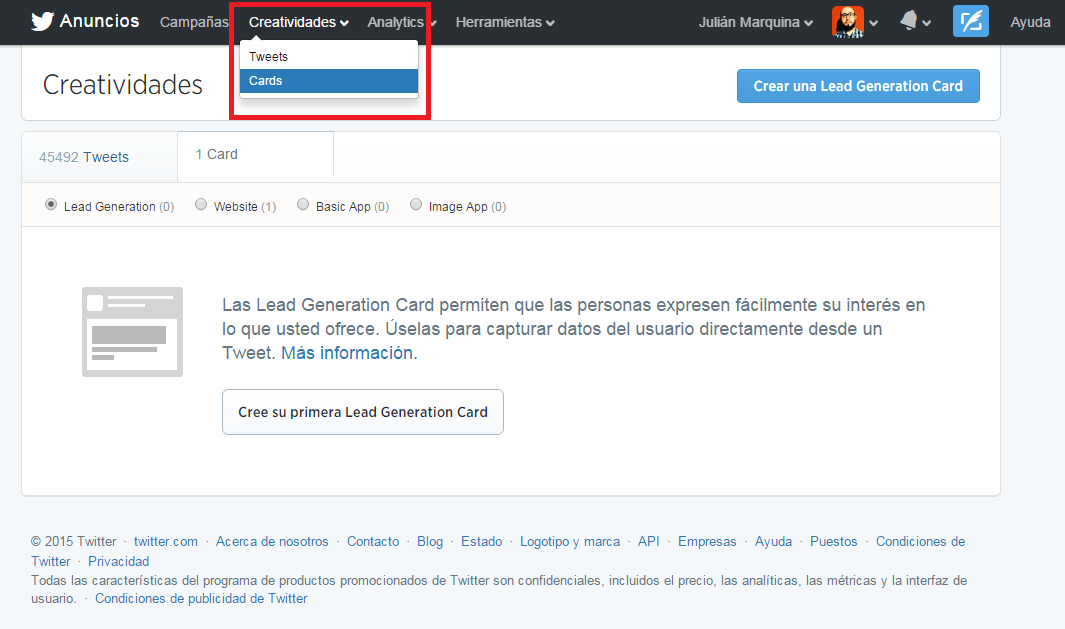The height and width of the screenshot is (629, 1065).
Task: Open the dropdown arrow beside the avatar
Action: pos(873,23)
